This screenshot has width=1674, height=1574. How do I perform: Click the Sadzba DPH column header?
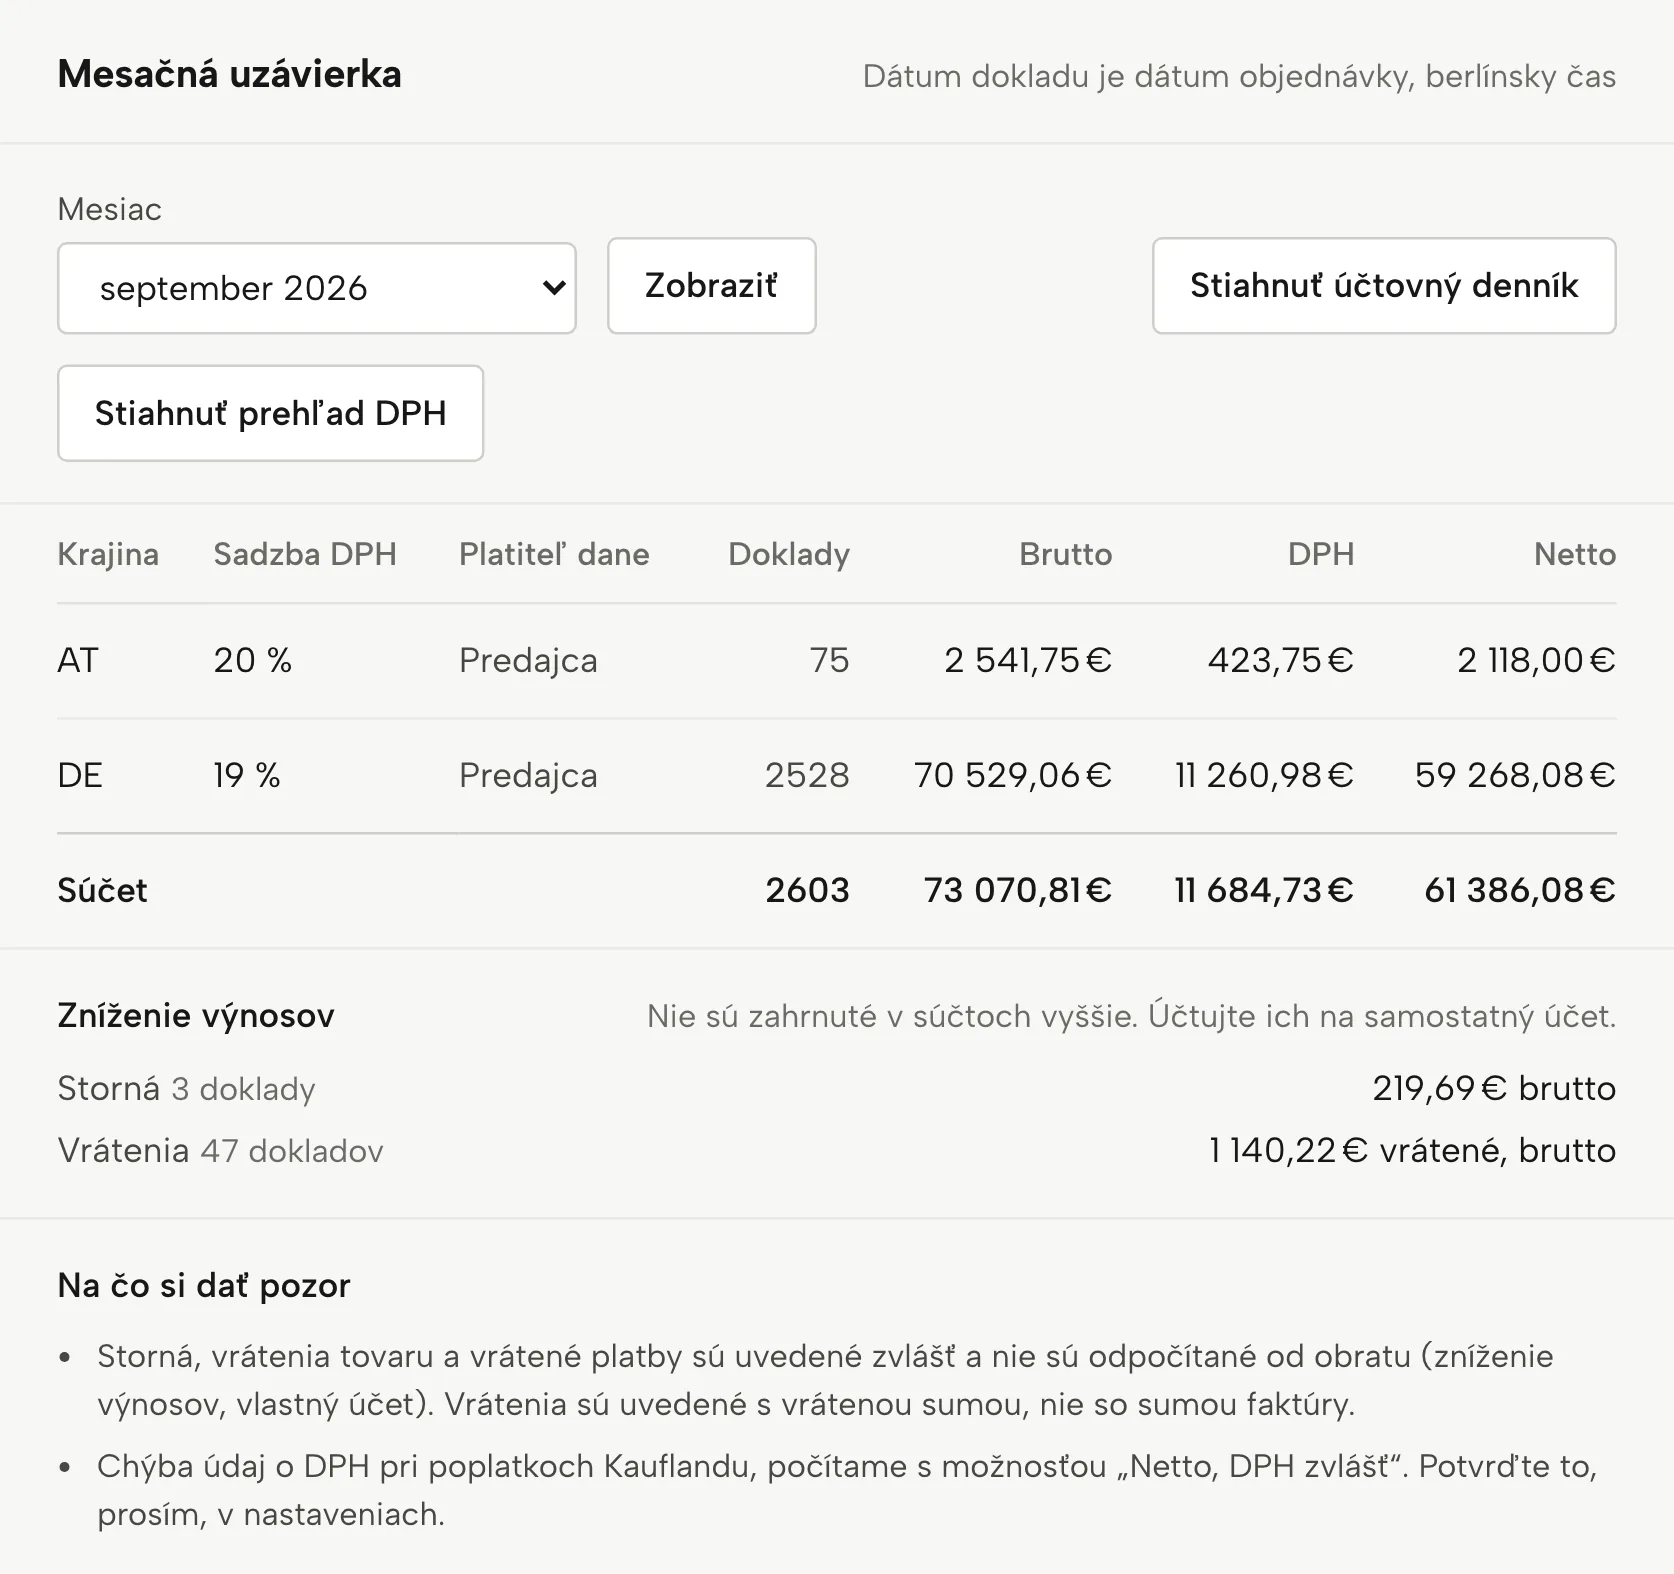[305, 554]
